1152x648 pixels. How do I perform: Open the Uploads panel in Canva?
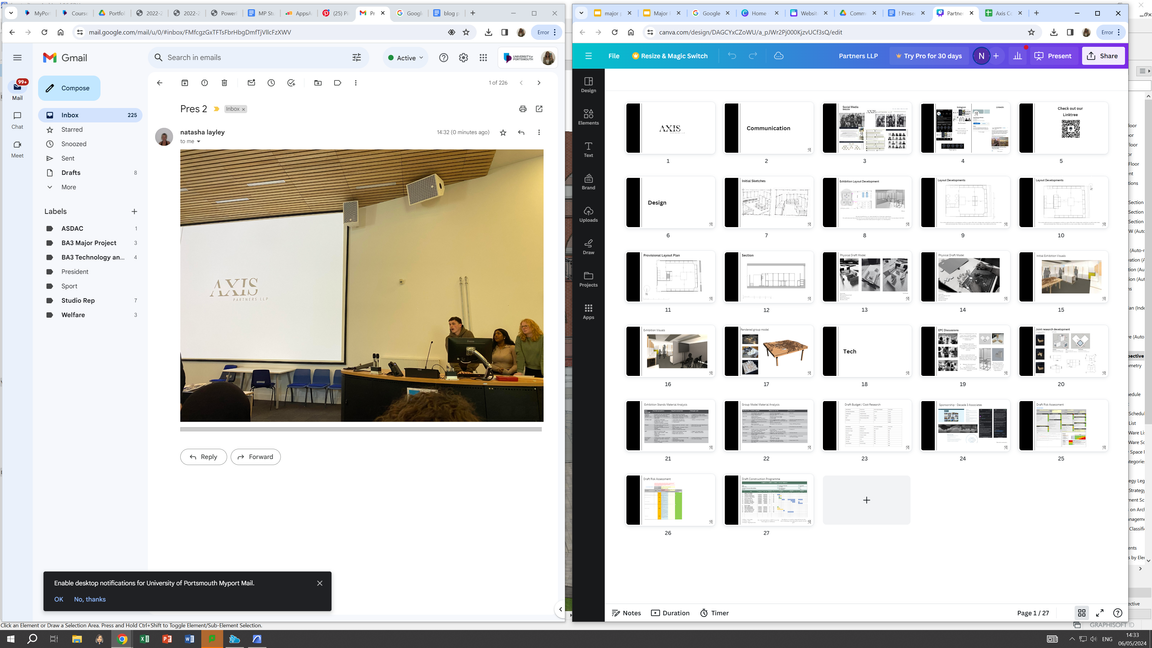(x=588, y=214)
